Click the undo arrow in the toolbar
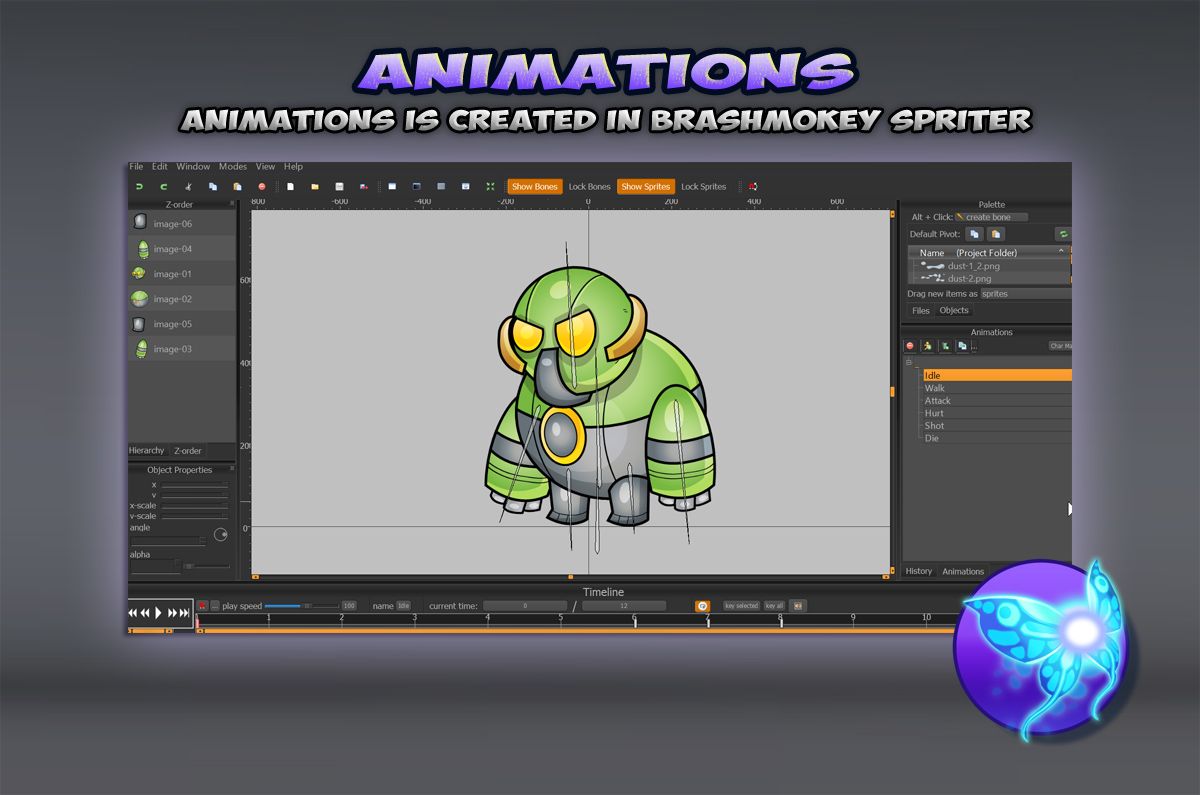 139,187
